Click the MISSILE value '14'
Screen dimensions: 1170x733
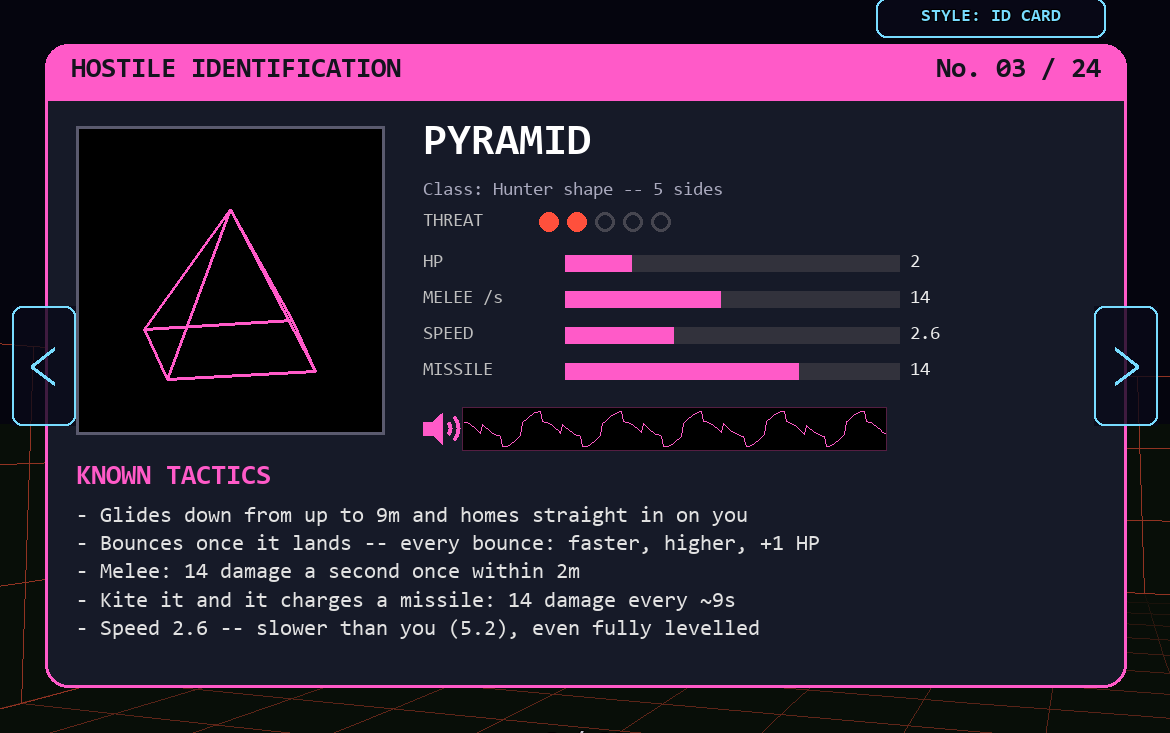(x=920, y=369)
